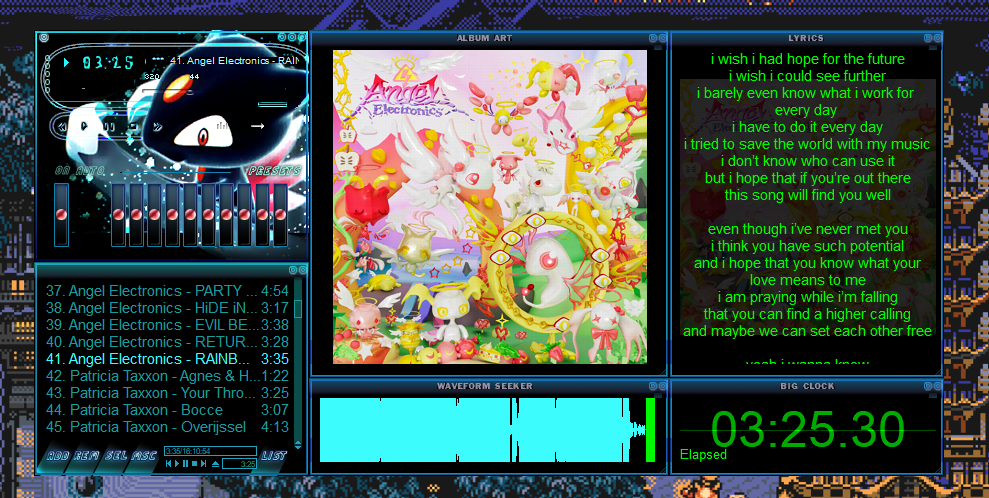Image resolution: width=989 pixels, height=498 pixels.
Task: Open the SEL menu in playlist
Action: pyautogui.click(x=116, y=456)
